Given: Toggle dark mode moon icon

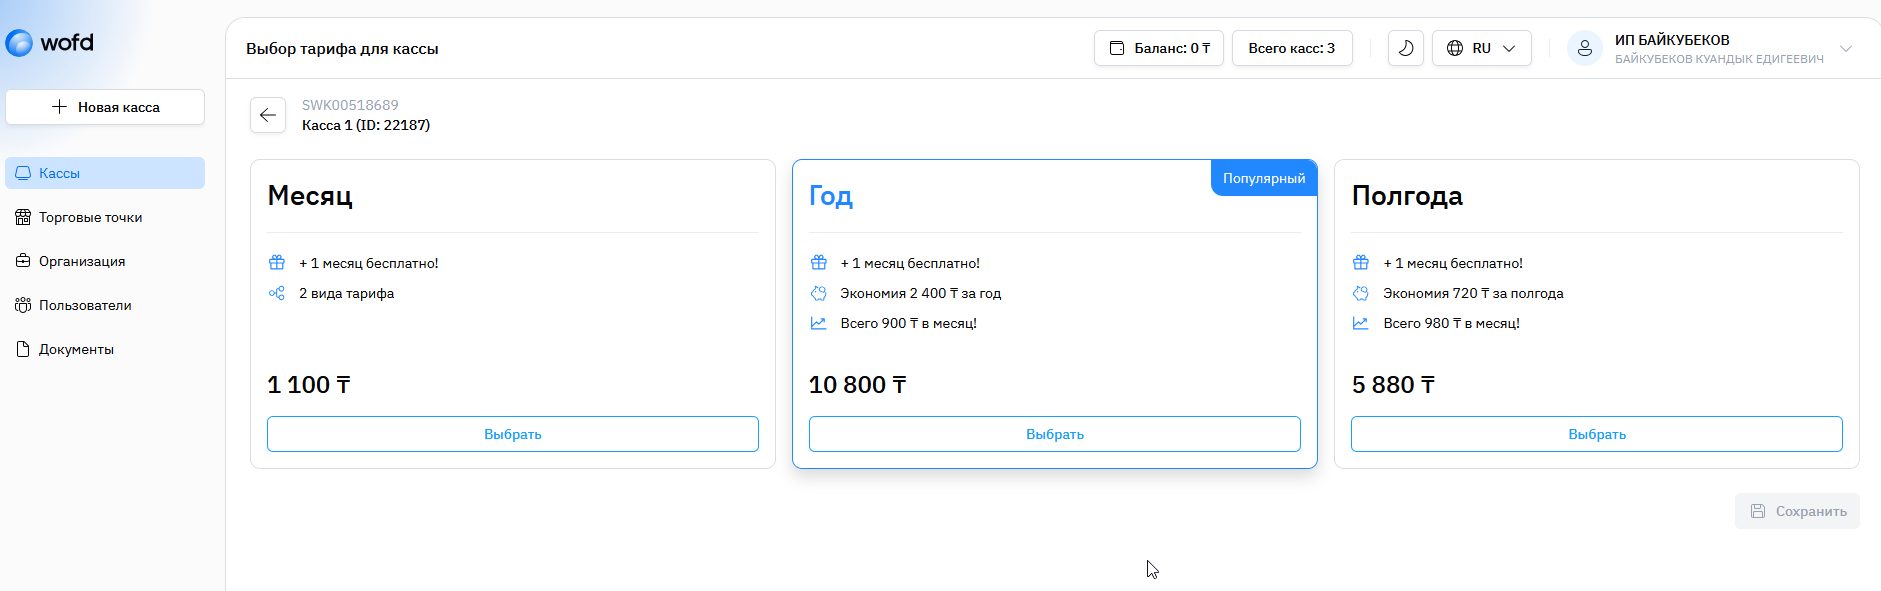Looking at the screenshot, I should pyautogui.click(x=1405, y=48).
